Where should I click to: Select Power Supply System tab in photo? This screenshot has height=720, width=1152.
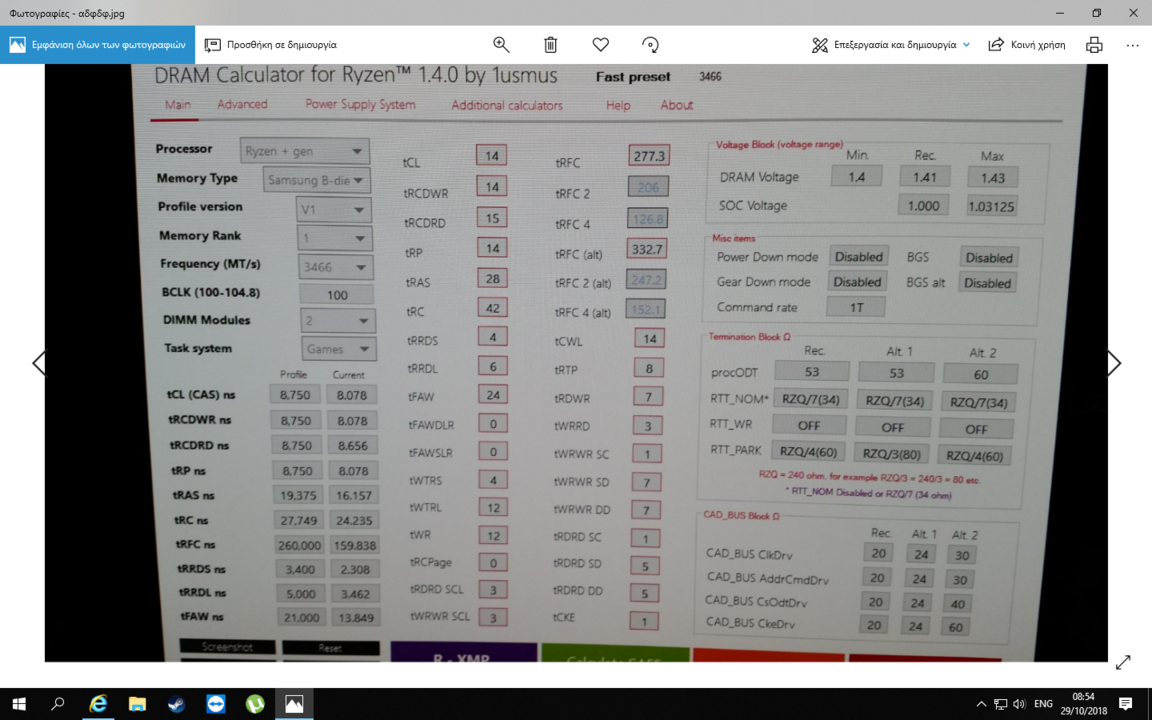[x=360, y=104]
